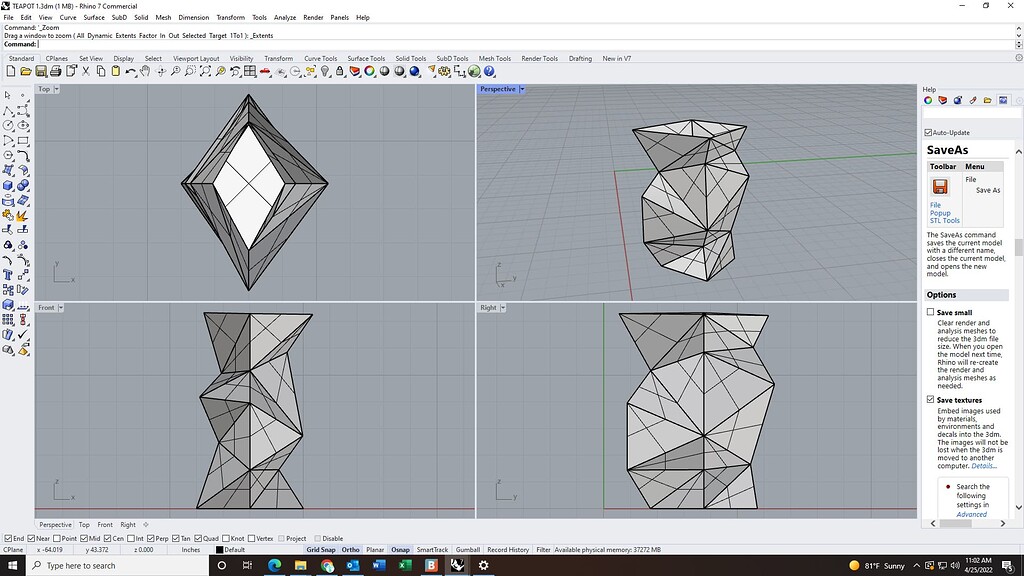Select the Circle tool from the side toolbar
This screenshot has width=1024, height=576.
[x=8, y=123]
